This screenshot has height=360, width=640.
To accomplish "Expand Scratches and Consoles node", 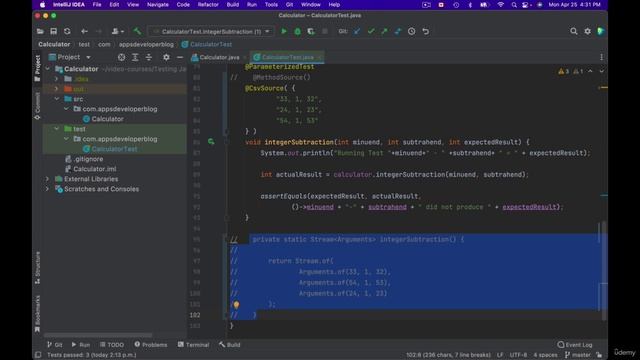I will coord(47,189).
